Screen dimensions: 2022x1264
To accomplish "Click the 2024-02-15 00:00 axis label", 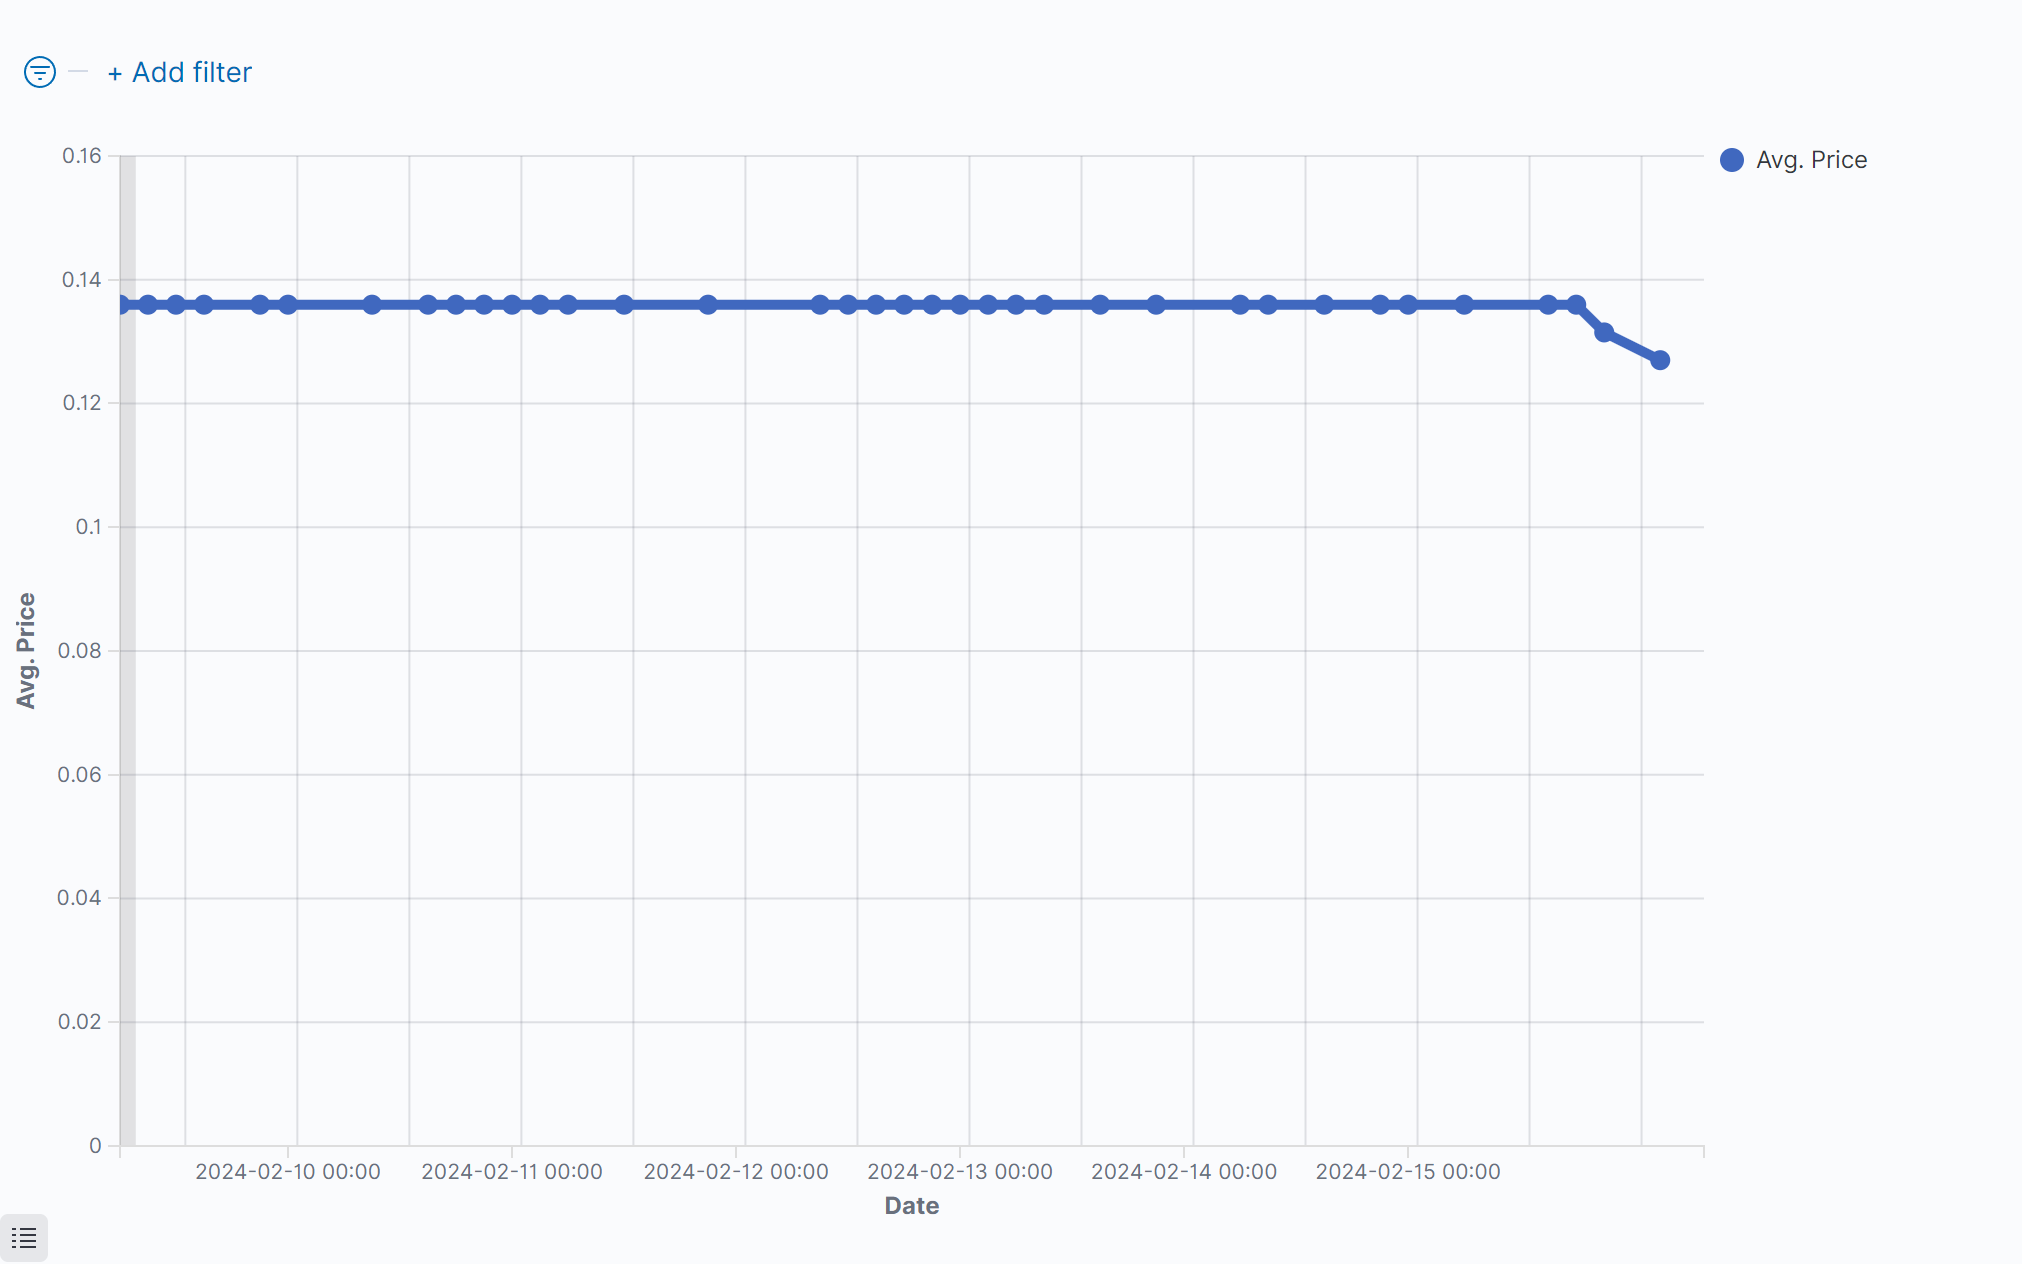I will (x=1408, y=1171).
